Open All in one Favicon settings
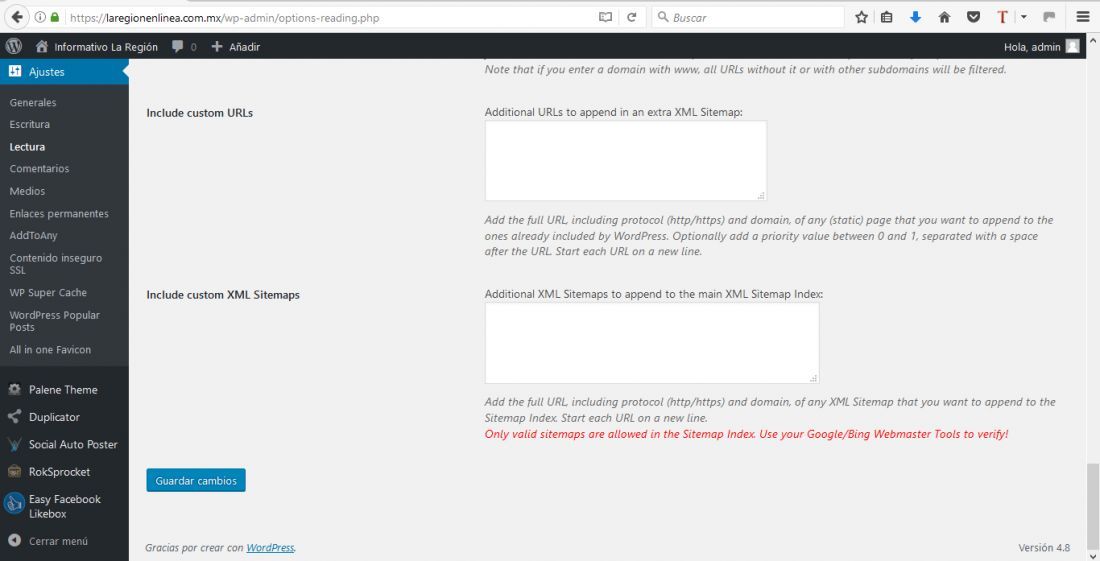 coord(51,350)
